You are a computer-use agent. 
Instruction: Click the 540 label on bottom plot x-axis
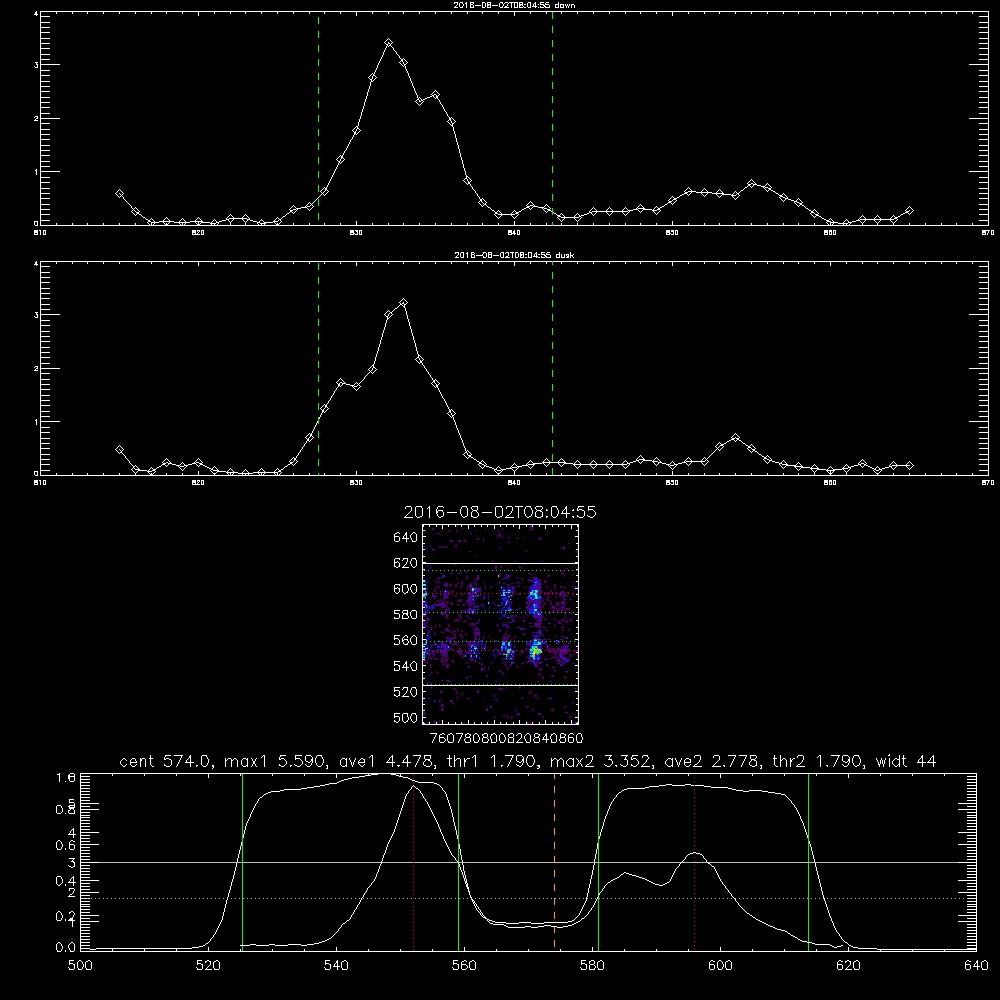[336, 966]
